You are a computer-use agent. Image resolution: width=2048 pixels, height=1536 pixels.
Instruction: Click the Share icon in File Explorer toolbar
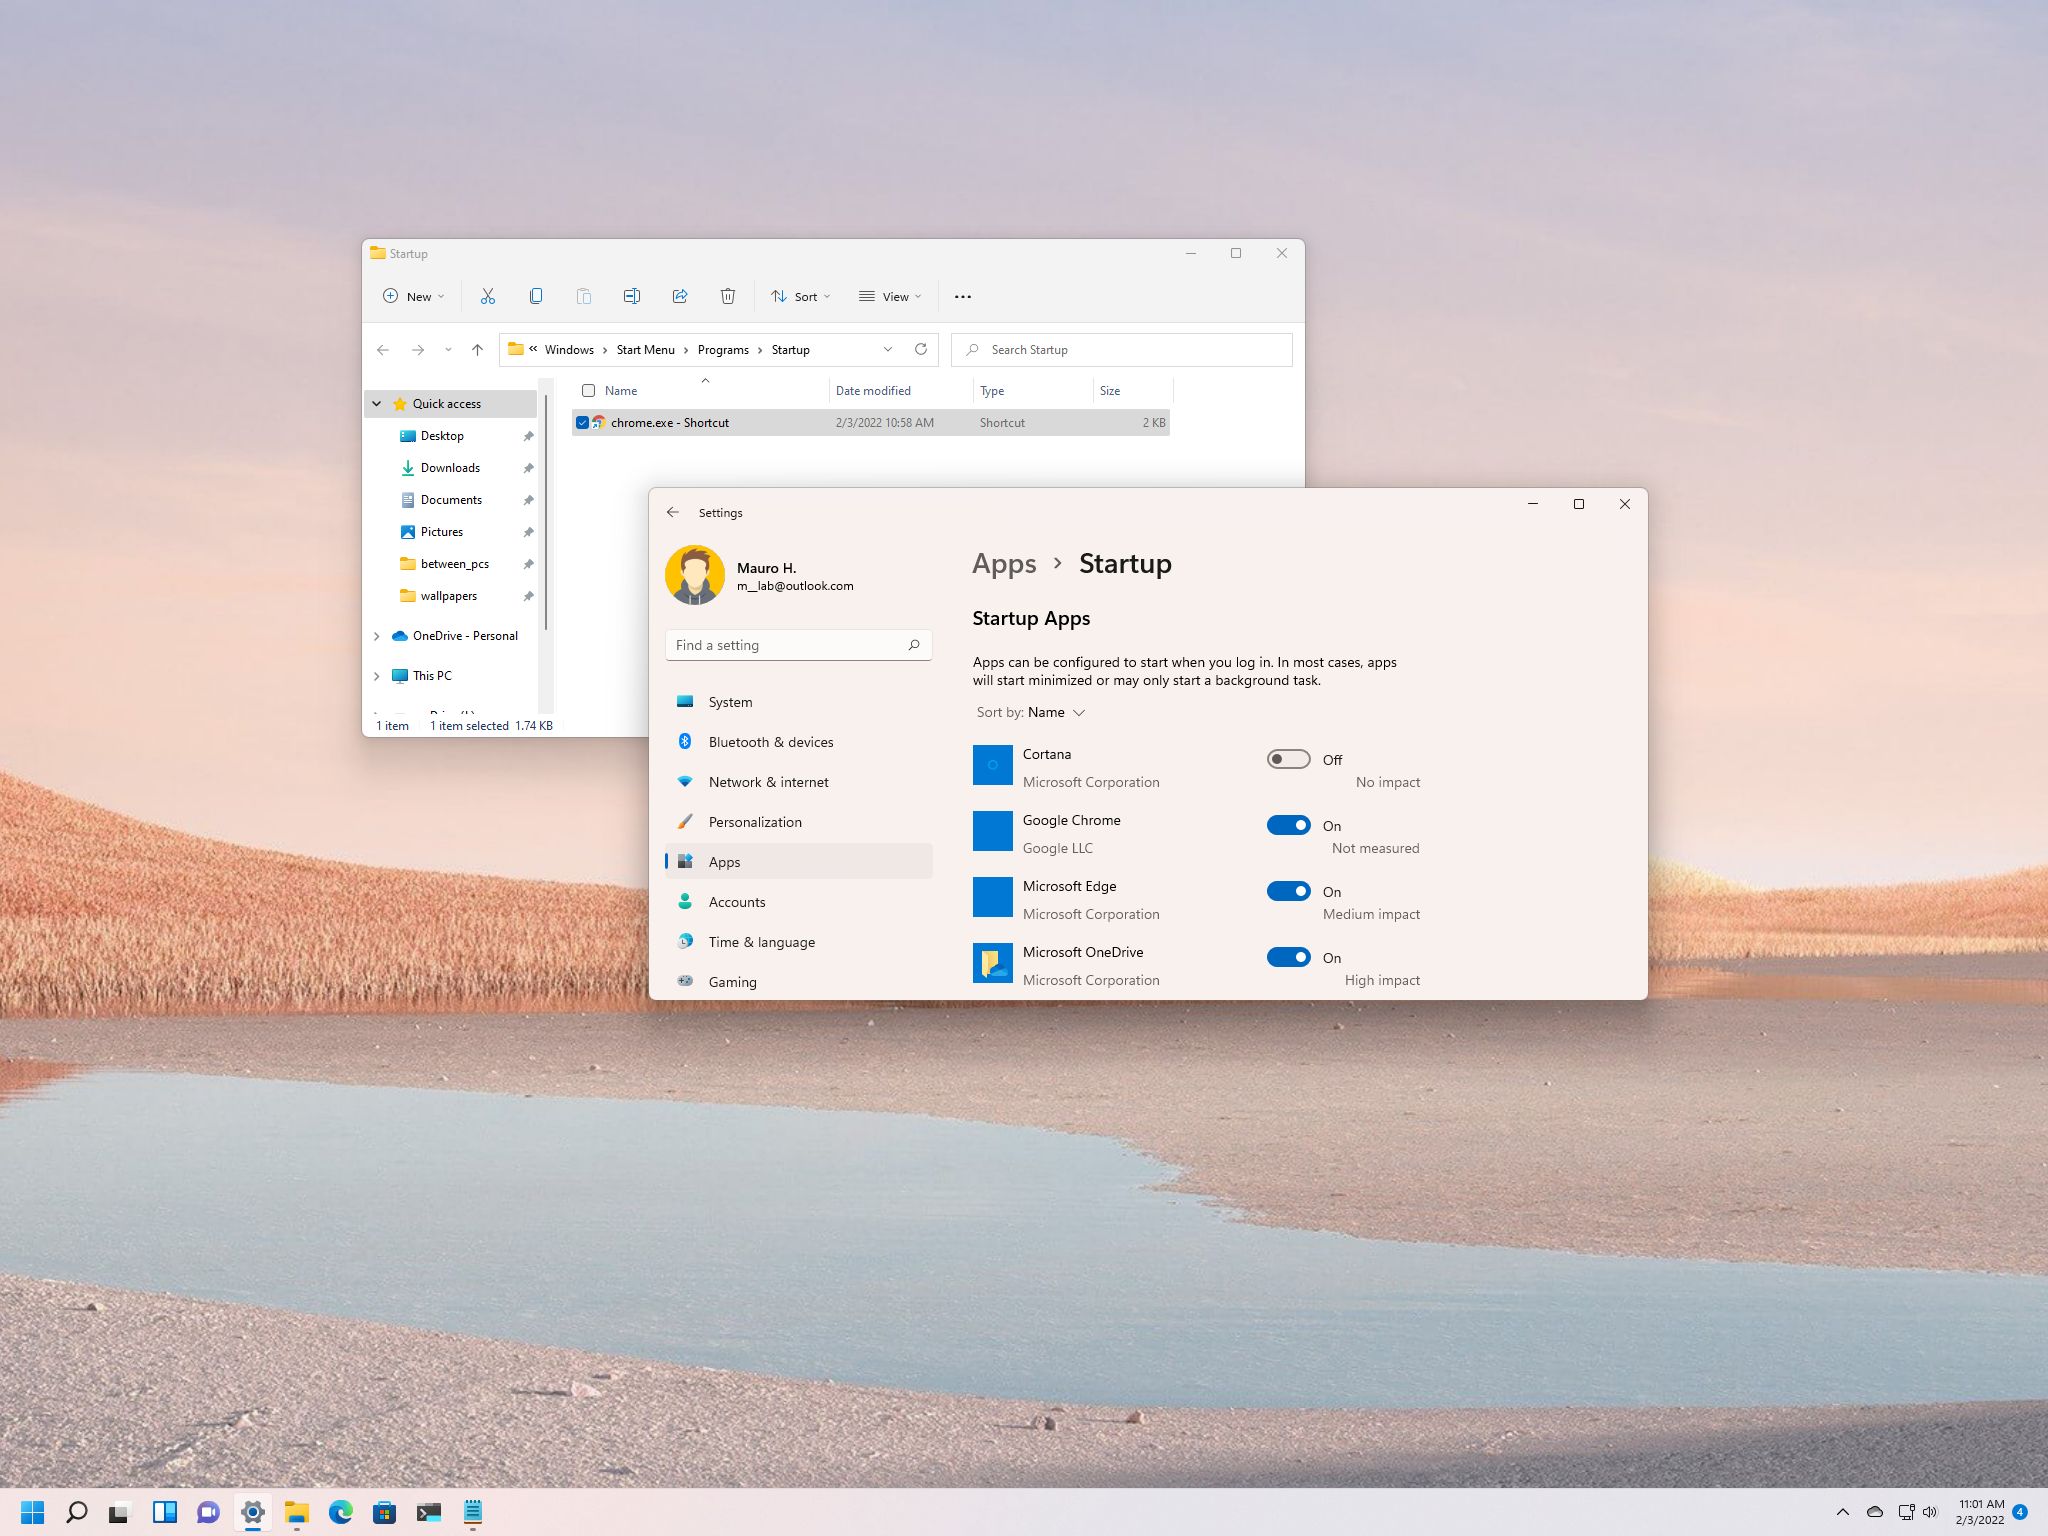coord(680,296)
